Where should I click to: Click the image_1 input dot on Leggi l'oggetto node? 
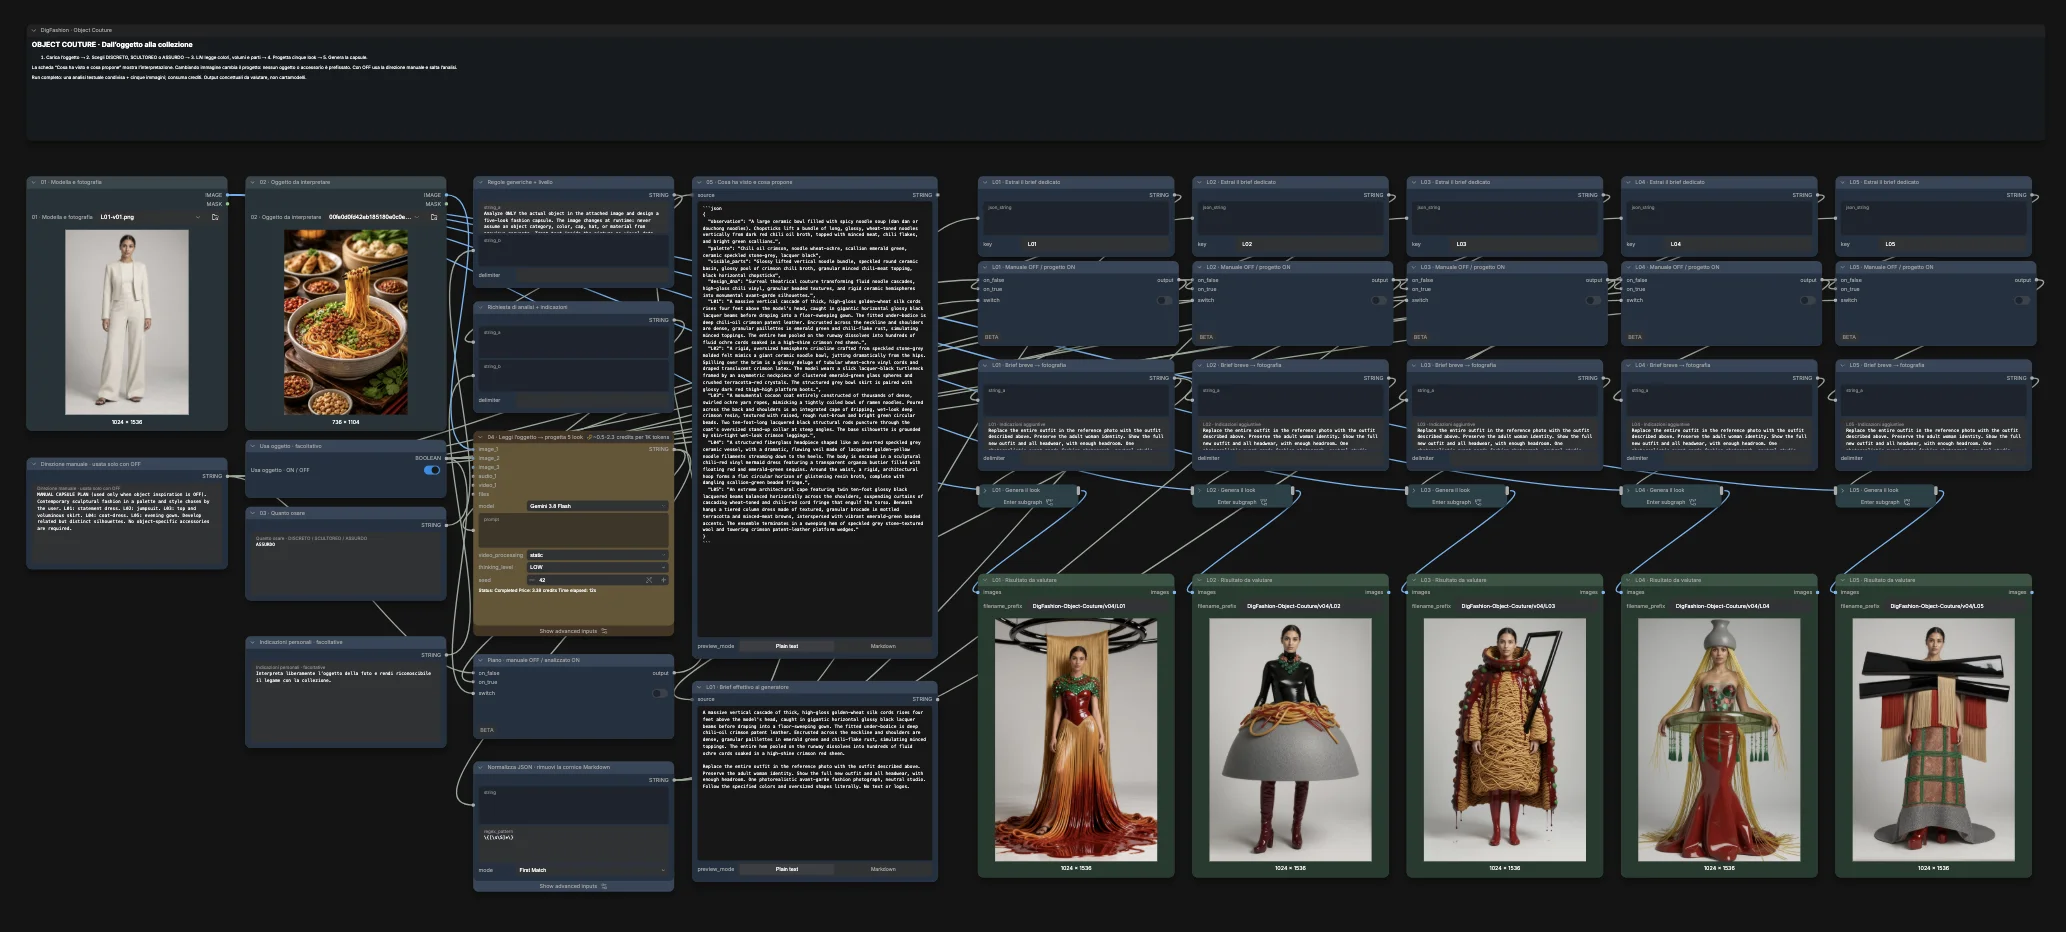click(475, 449)
